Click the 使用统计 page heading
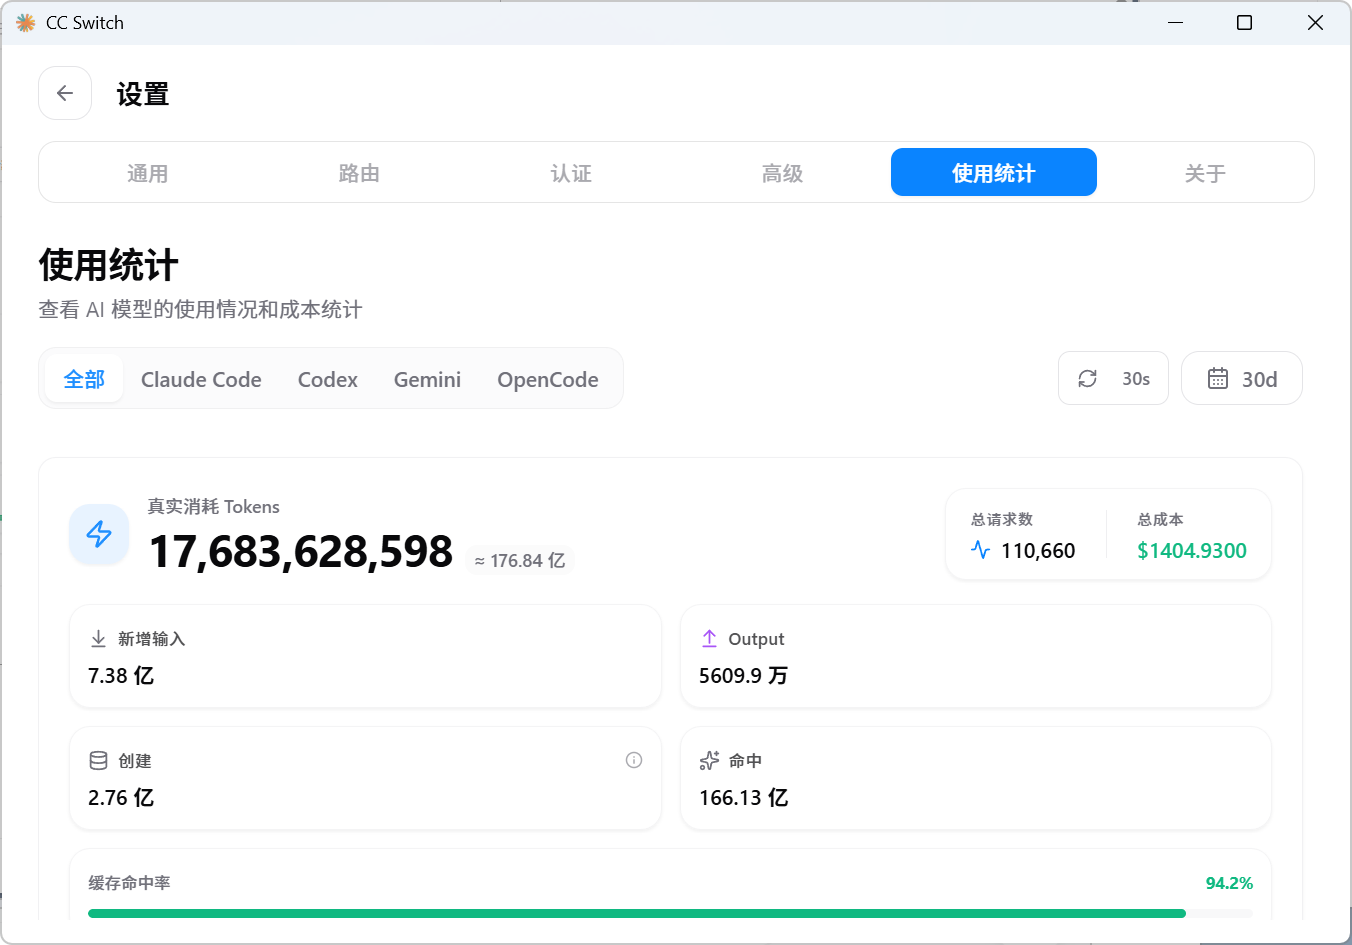The height and width of the screenshot is (945, 1352). click(109, 266)
